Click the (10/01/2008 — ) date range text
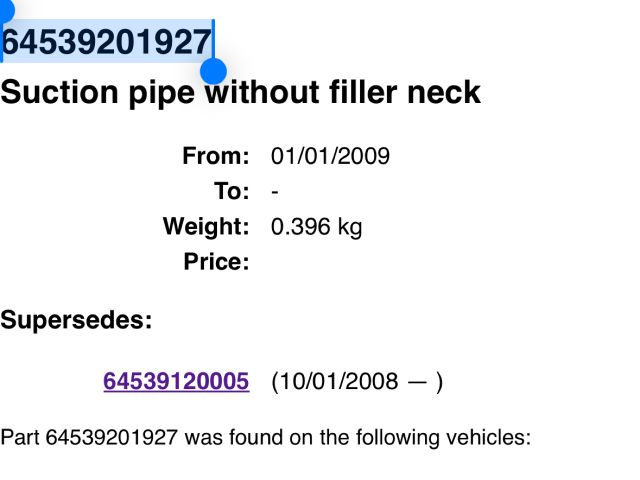The height and width of the screenshot is (480, 640). click(356, 381)
